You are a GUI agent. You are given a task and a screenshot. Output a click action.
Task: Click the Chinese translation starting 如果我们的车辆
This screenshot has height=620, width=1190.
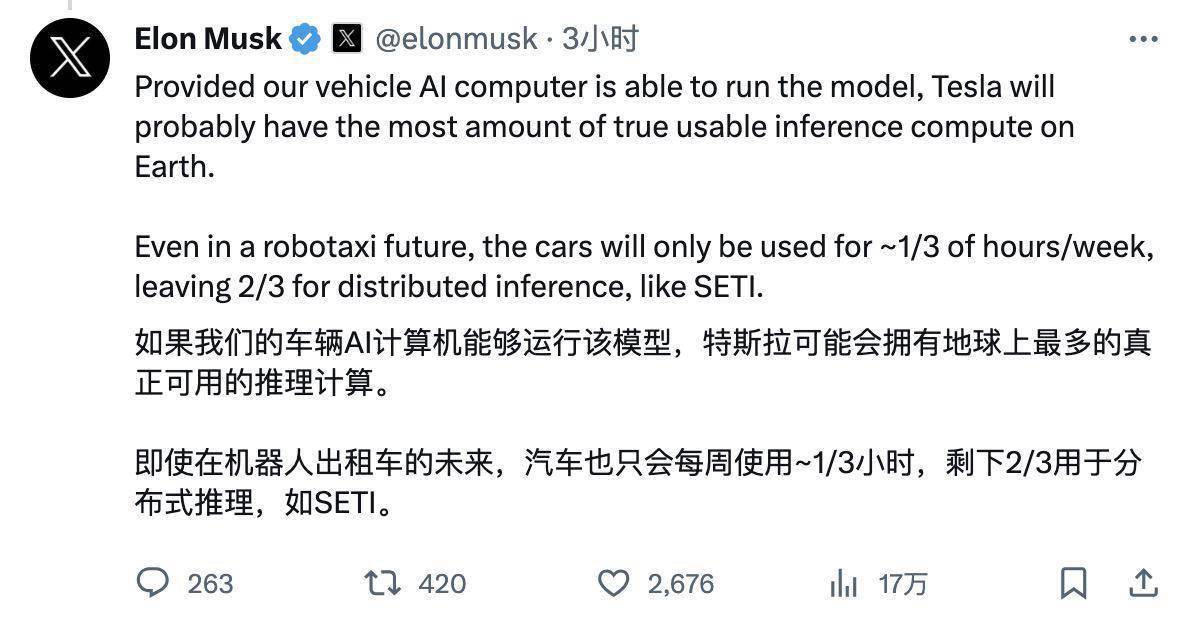tap(640, 363)
